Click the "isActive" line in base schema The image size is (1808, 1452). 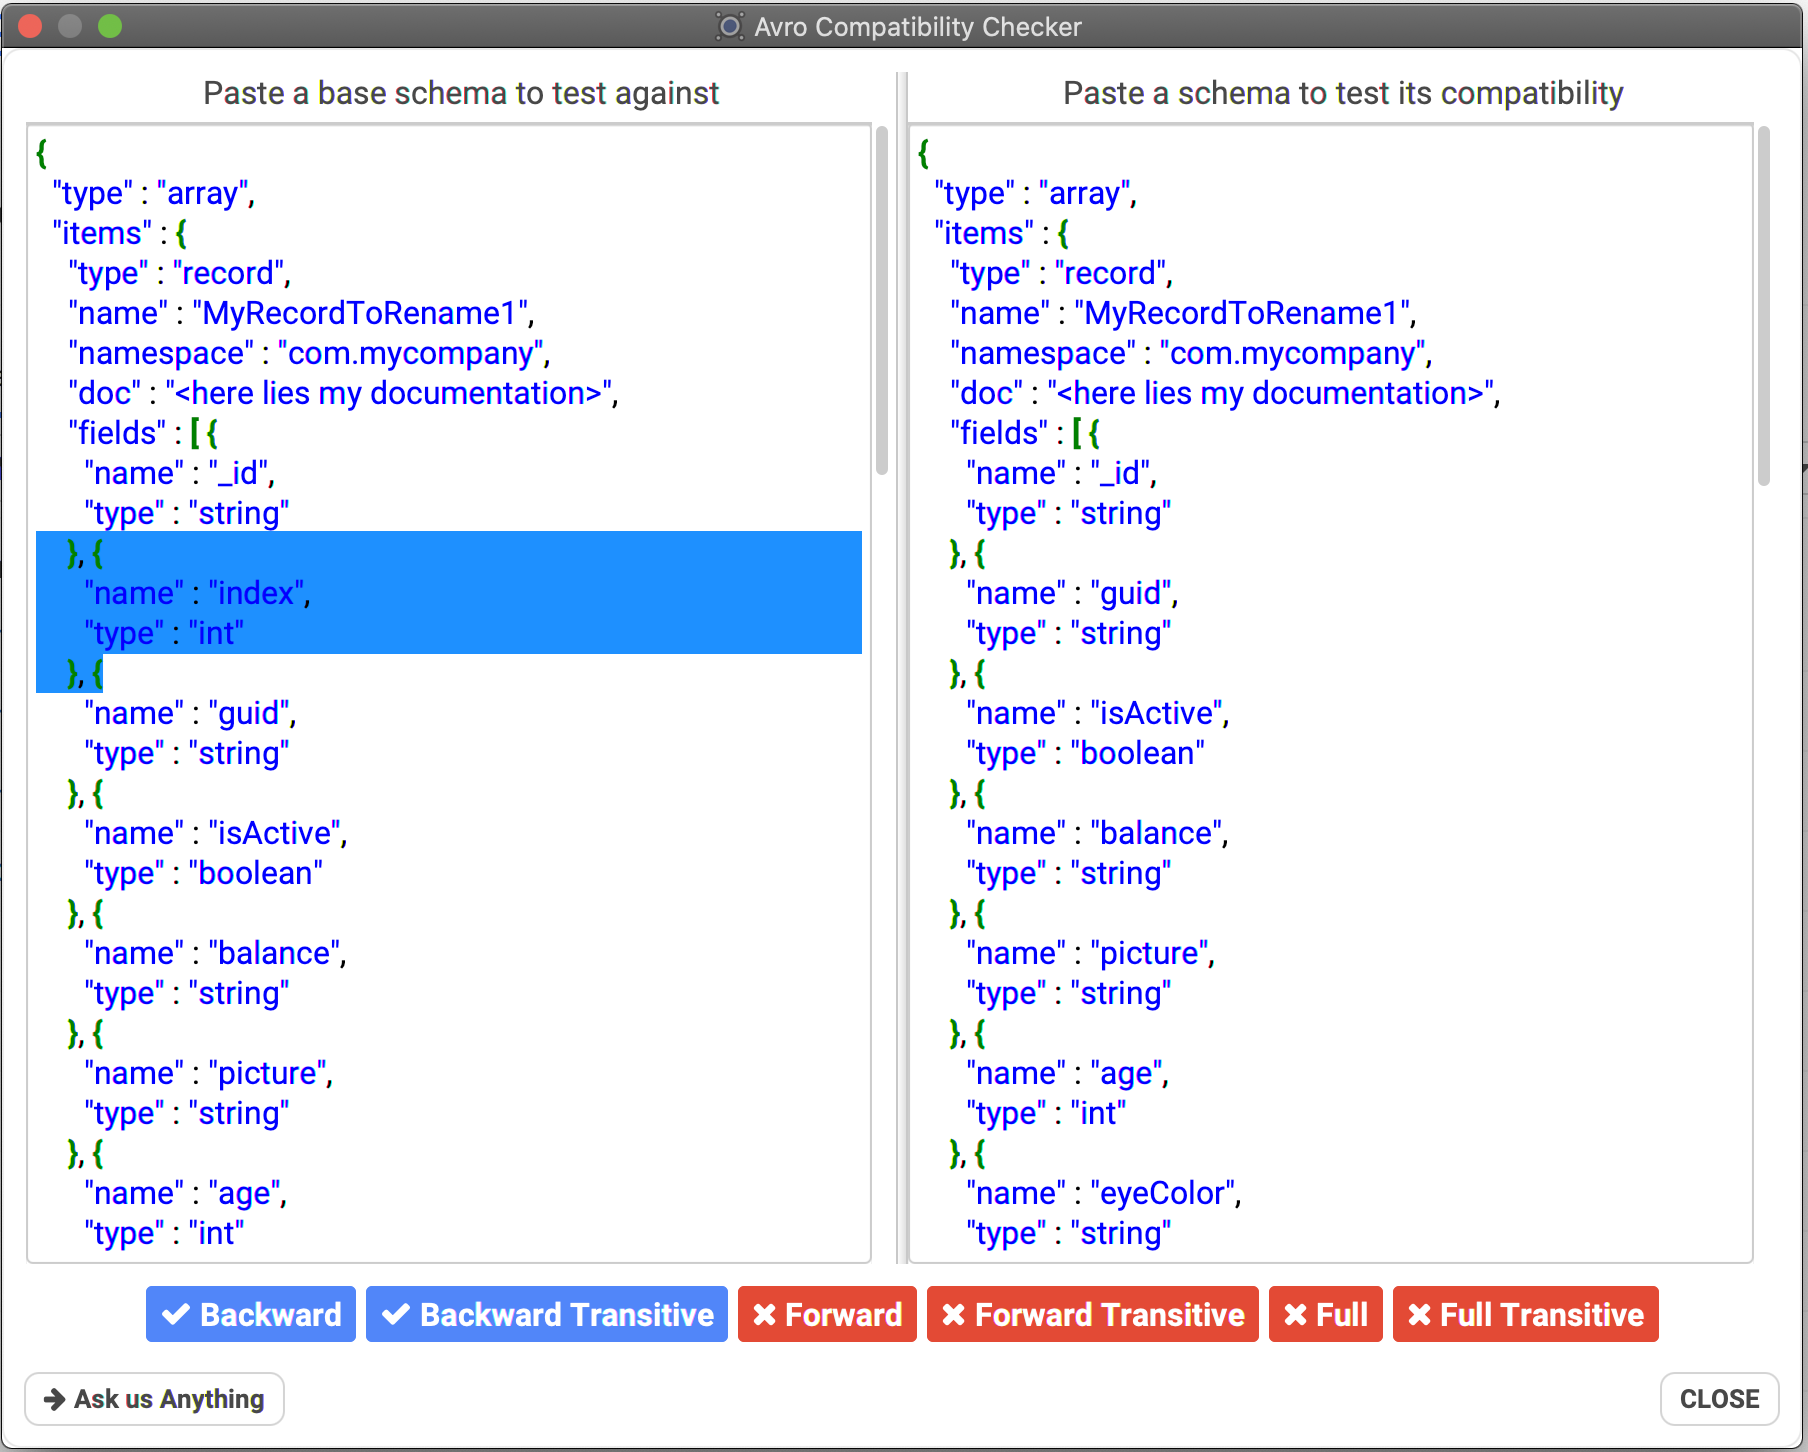coord(216,833)
